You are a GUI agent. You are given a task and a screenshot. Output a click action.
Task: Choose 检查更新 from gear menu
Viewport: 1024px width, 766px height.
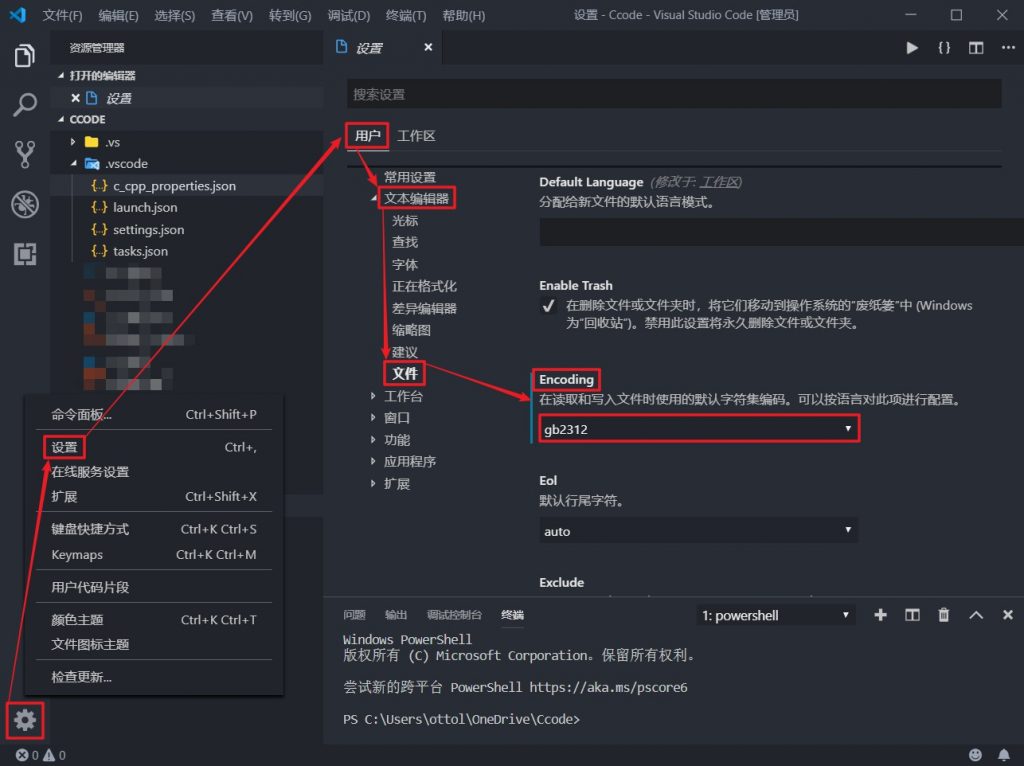click(x=153, y=677)
